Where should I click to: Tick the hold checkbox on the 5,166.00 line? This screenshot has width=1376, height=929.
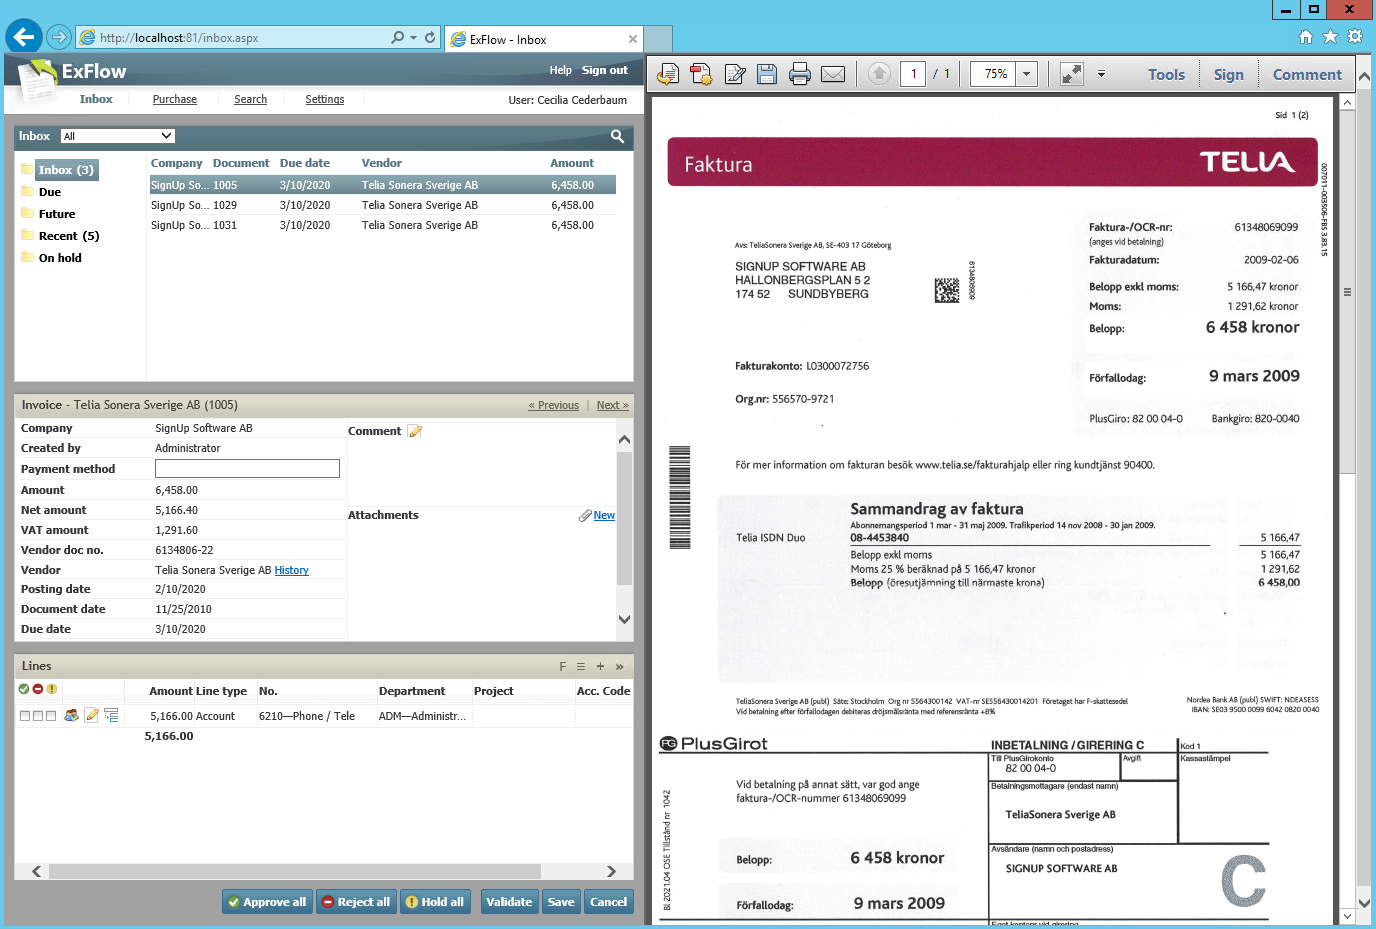51,716
